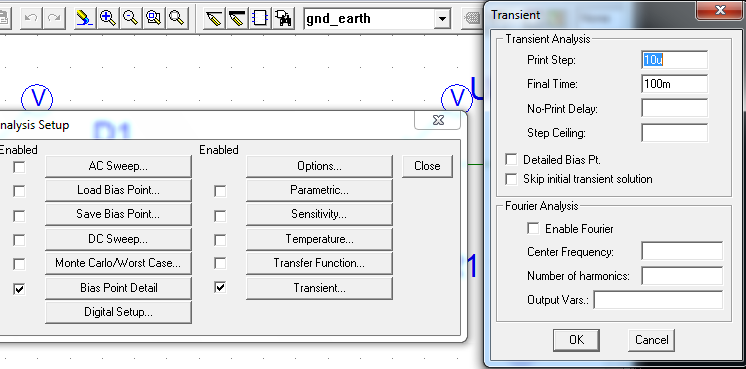
Task: Click the Redo toolbar icon
Action: 54,19
